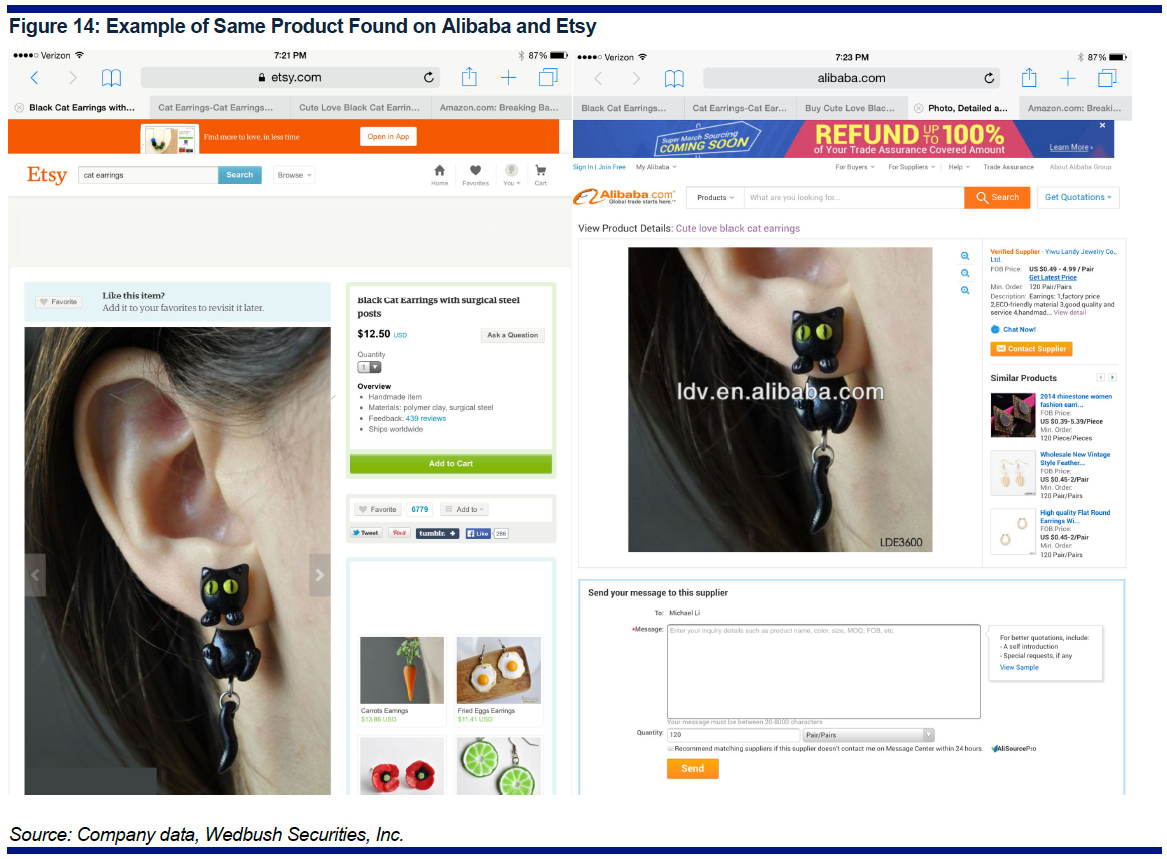
Task: Click the View Sample link
Action: (1019, 668)
